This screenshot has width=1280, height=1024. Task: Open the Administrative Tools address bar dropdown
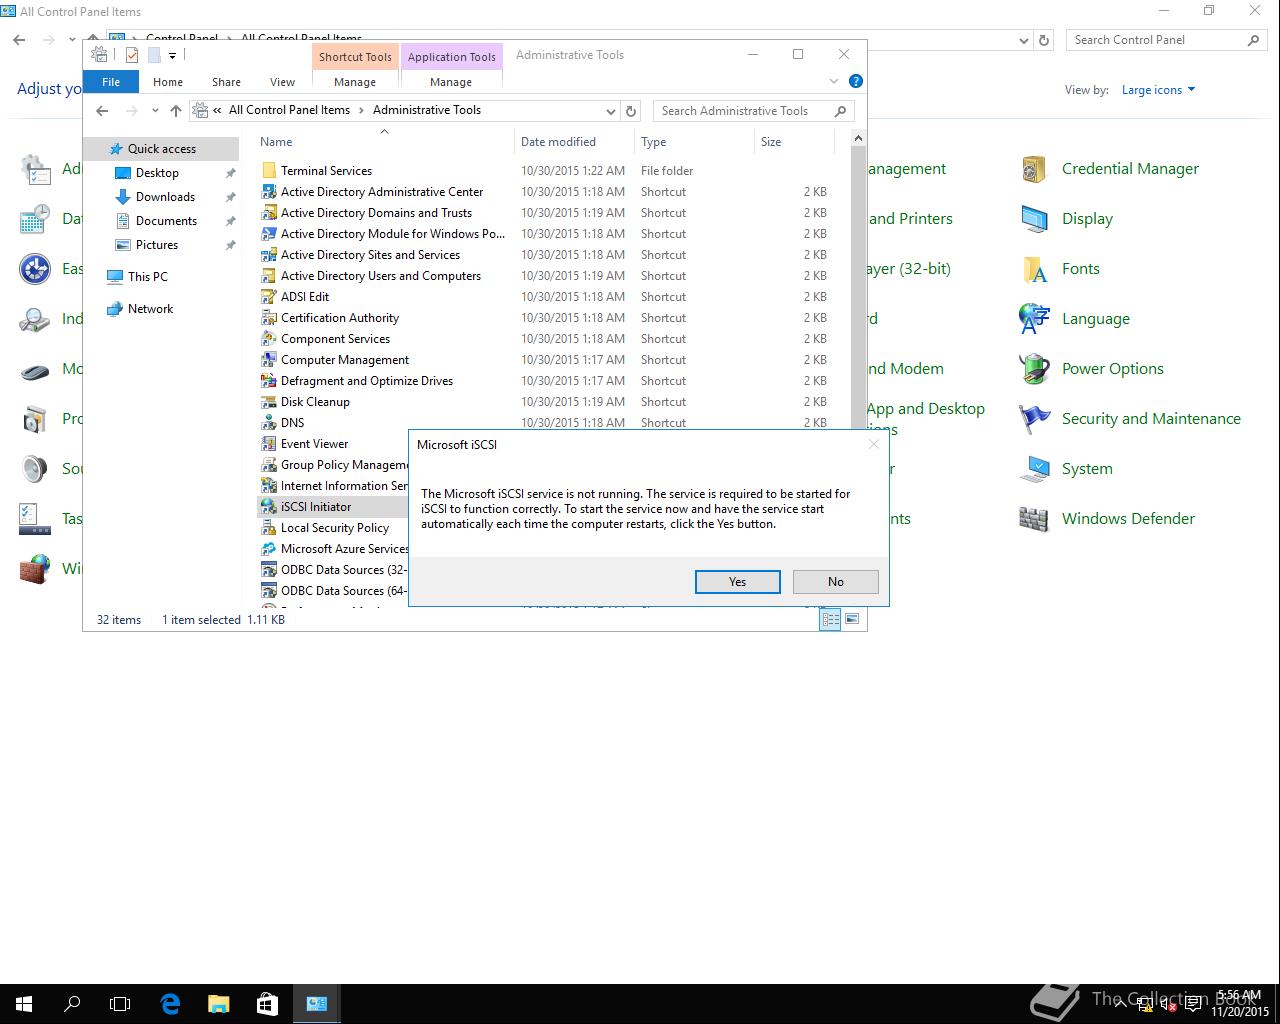pyautogui.click(x=610, y=111)
